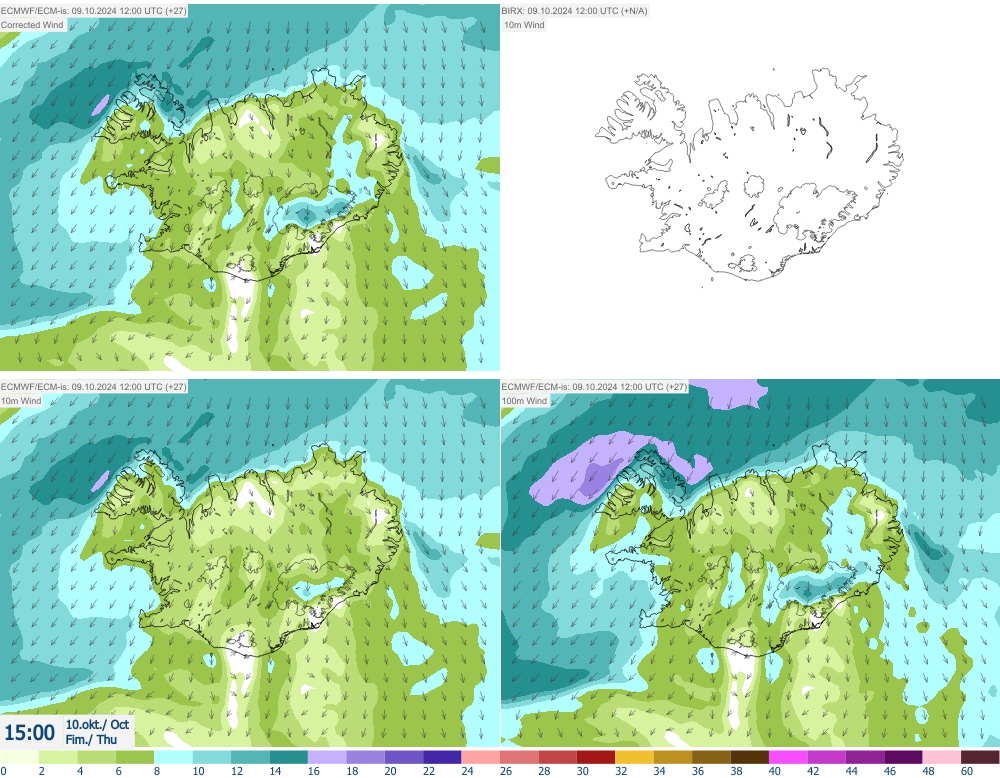Click the ECMWF header above 'Corrected Wind'
This screenshot has width=1000, height=778.
pos(94,11)
